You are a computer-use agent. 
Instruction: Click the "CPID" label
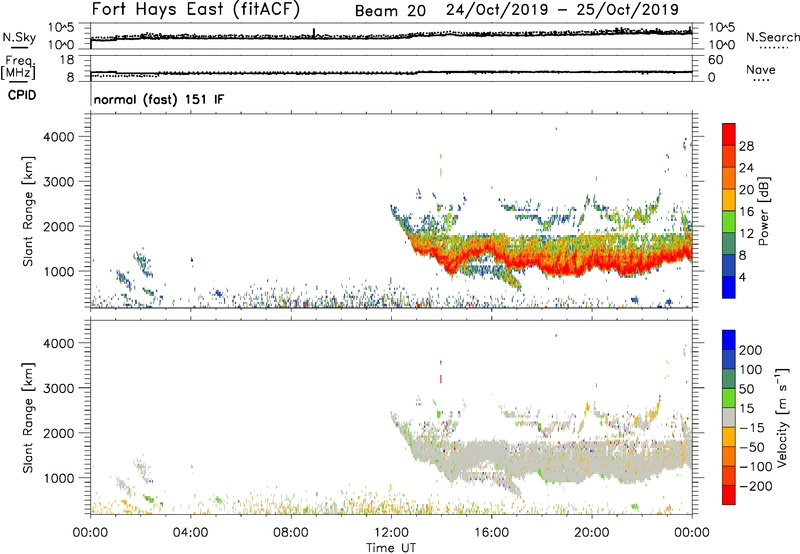tap(22, 95)
